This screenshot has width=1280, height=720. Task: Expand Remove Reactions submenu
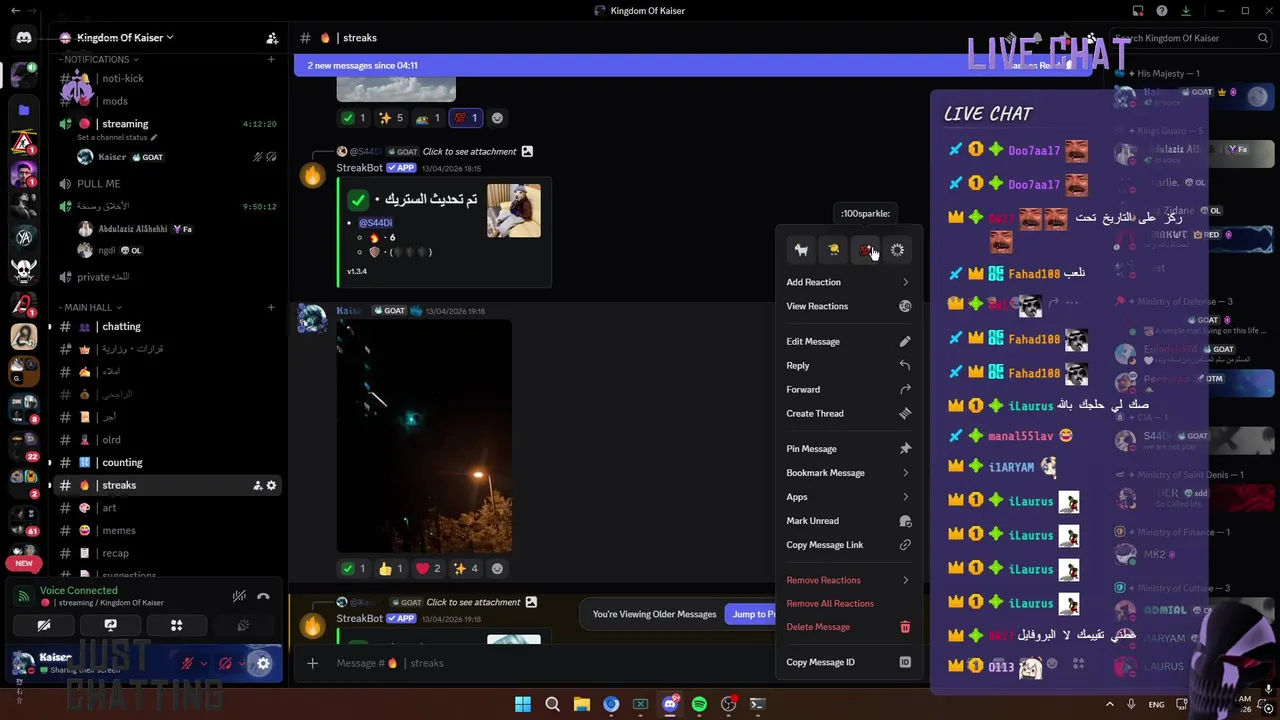848,580
